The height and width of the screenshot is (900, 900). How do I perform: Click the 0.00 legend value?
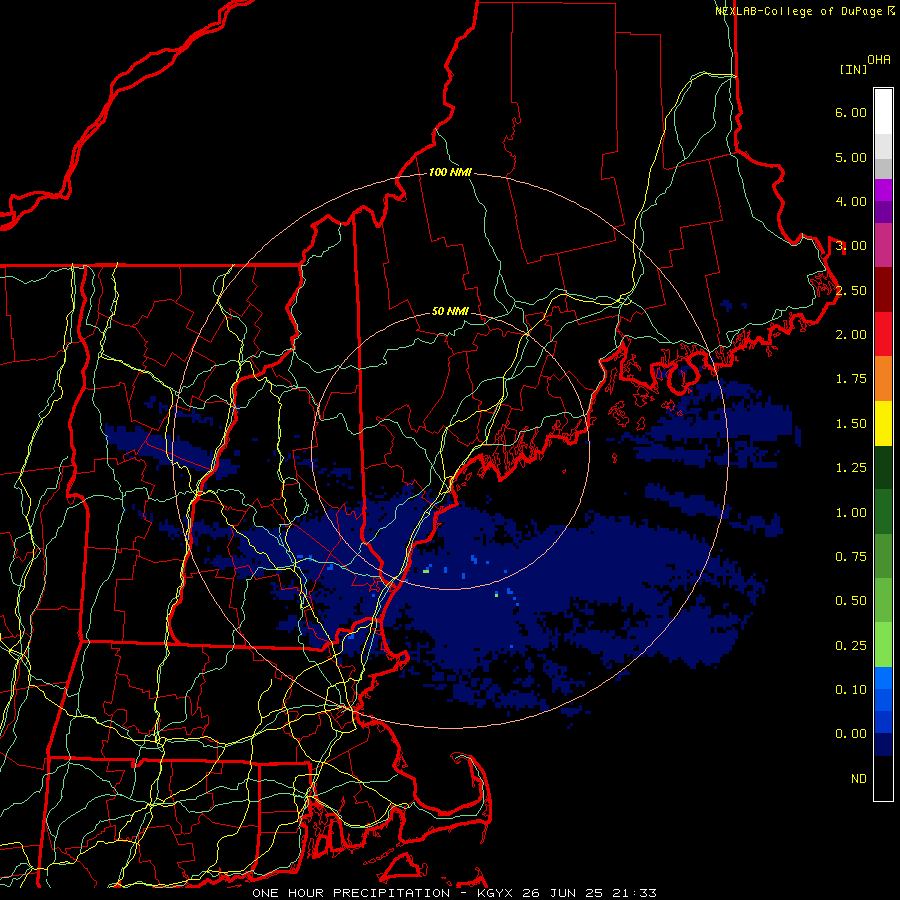[851, 734]
